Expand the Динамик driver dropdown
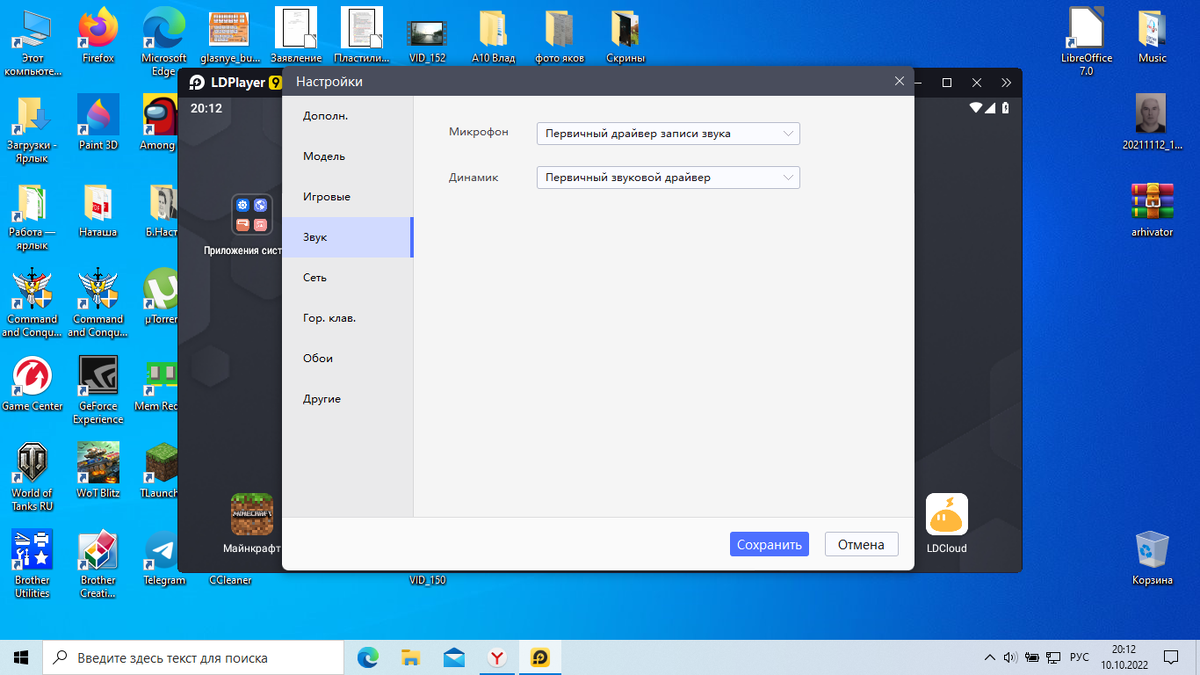 point(668,177)
